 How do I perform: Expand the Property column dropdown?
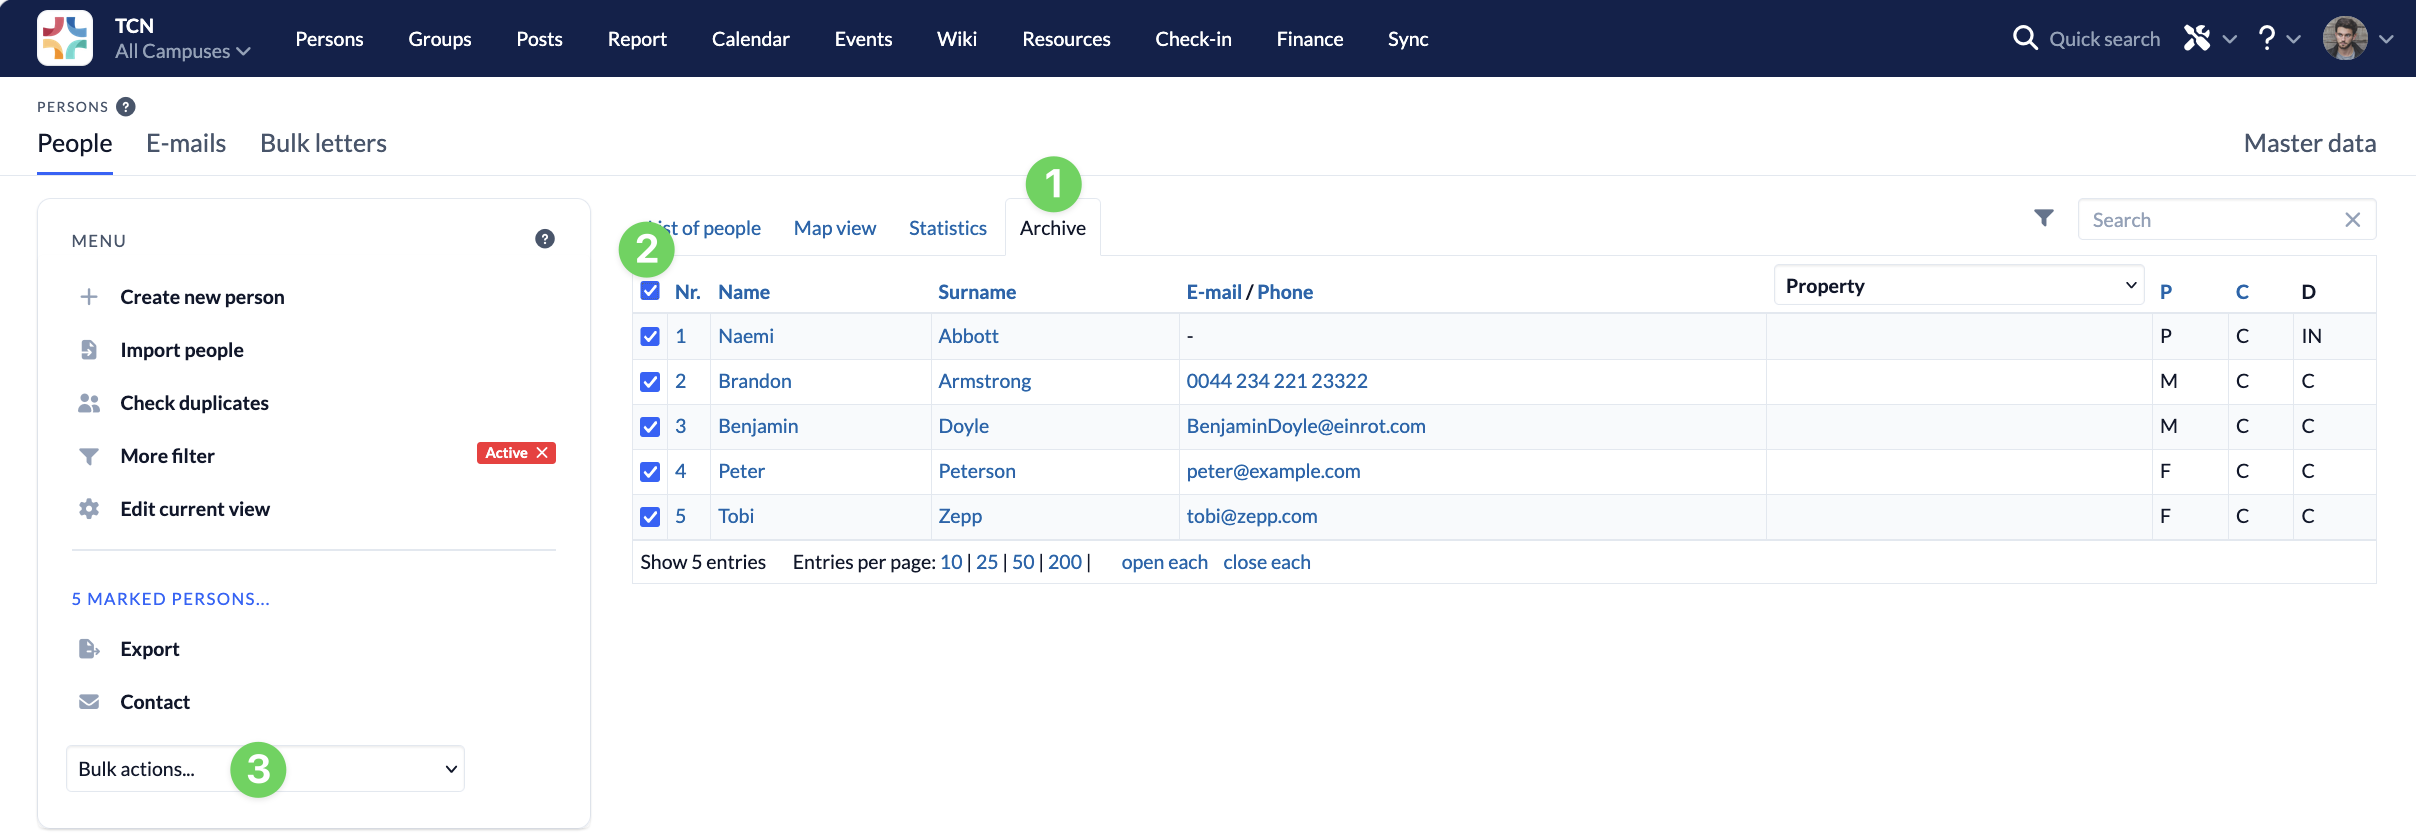[1959, 286]
